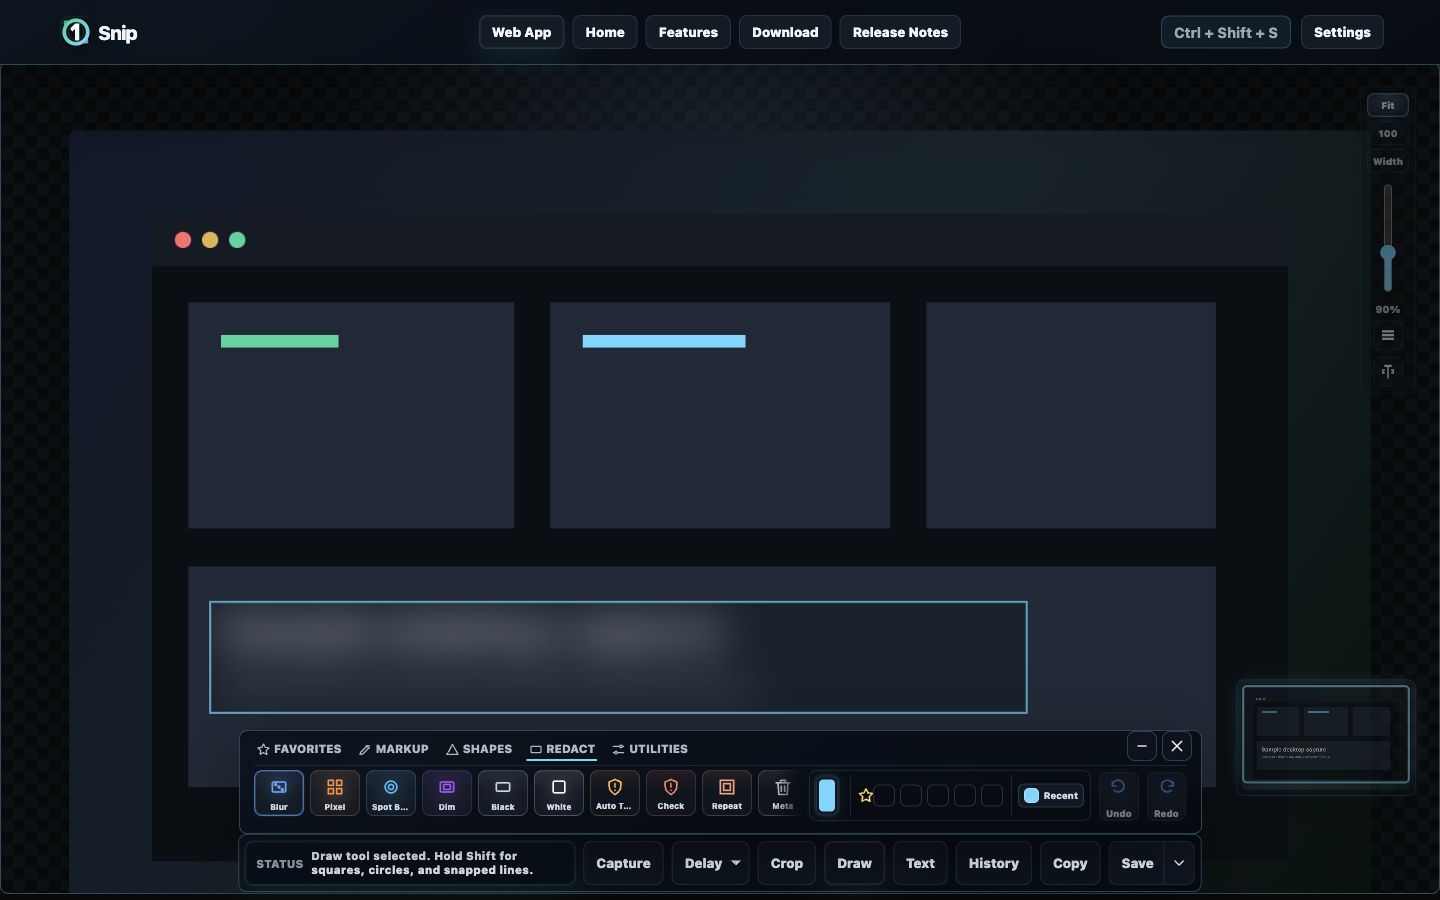Select the Blur redaction tool
Viewport: 1440px width, 900px height.
point(279,793)
